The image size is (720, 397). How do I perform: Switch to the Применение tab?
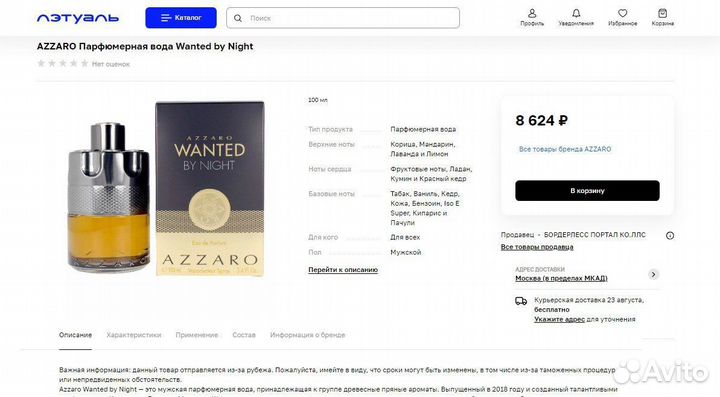click(197, 335)
